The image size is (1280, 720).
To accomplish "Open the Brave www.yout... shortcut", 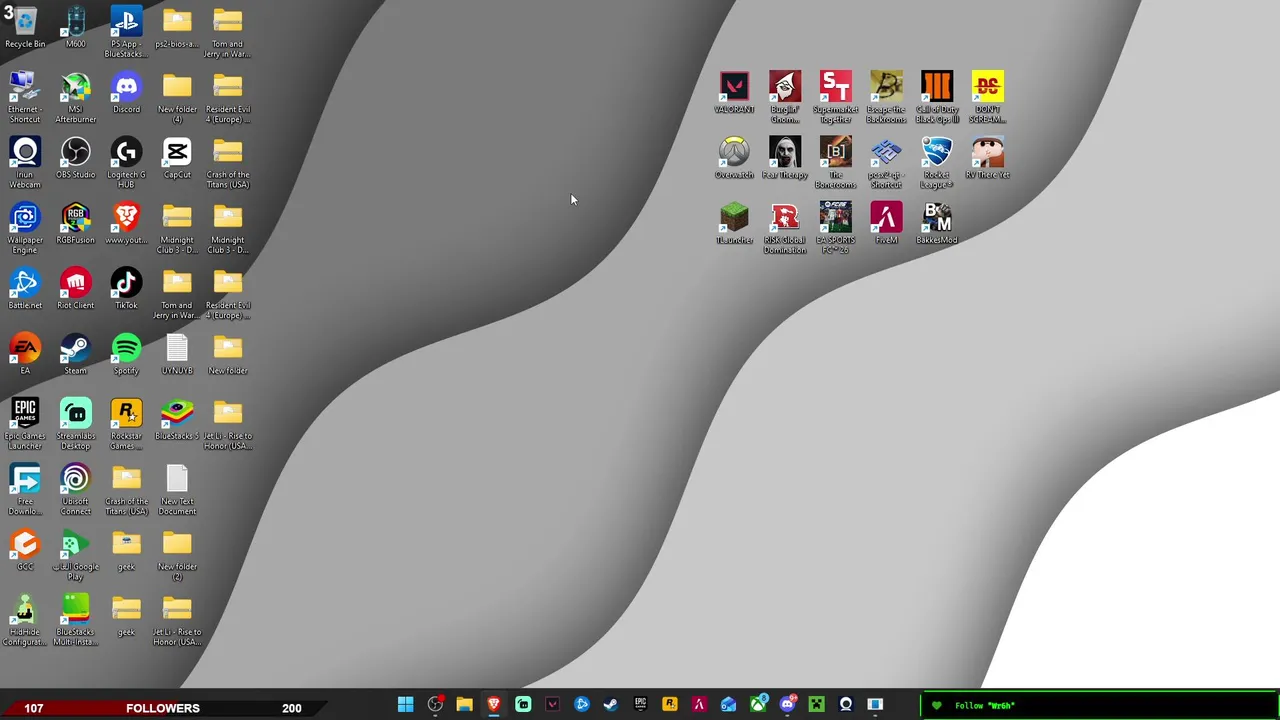I will tap(126, 223).
